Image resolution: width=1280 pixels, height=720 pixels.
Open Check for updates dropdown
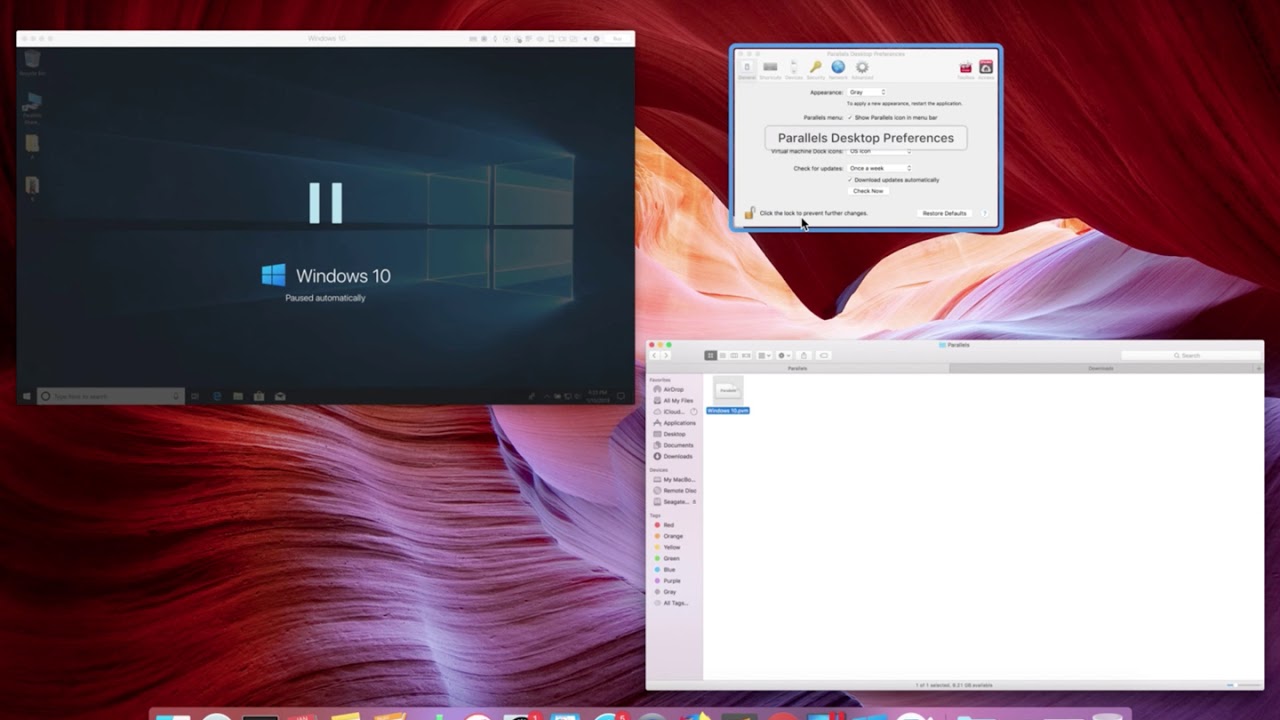point(880,168)
